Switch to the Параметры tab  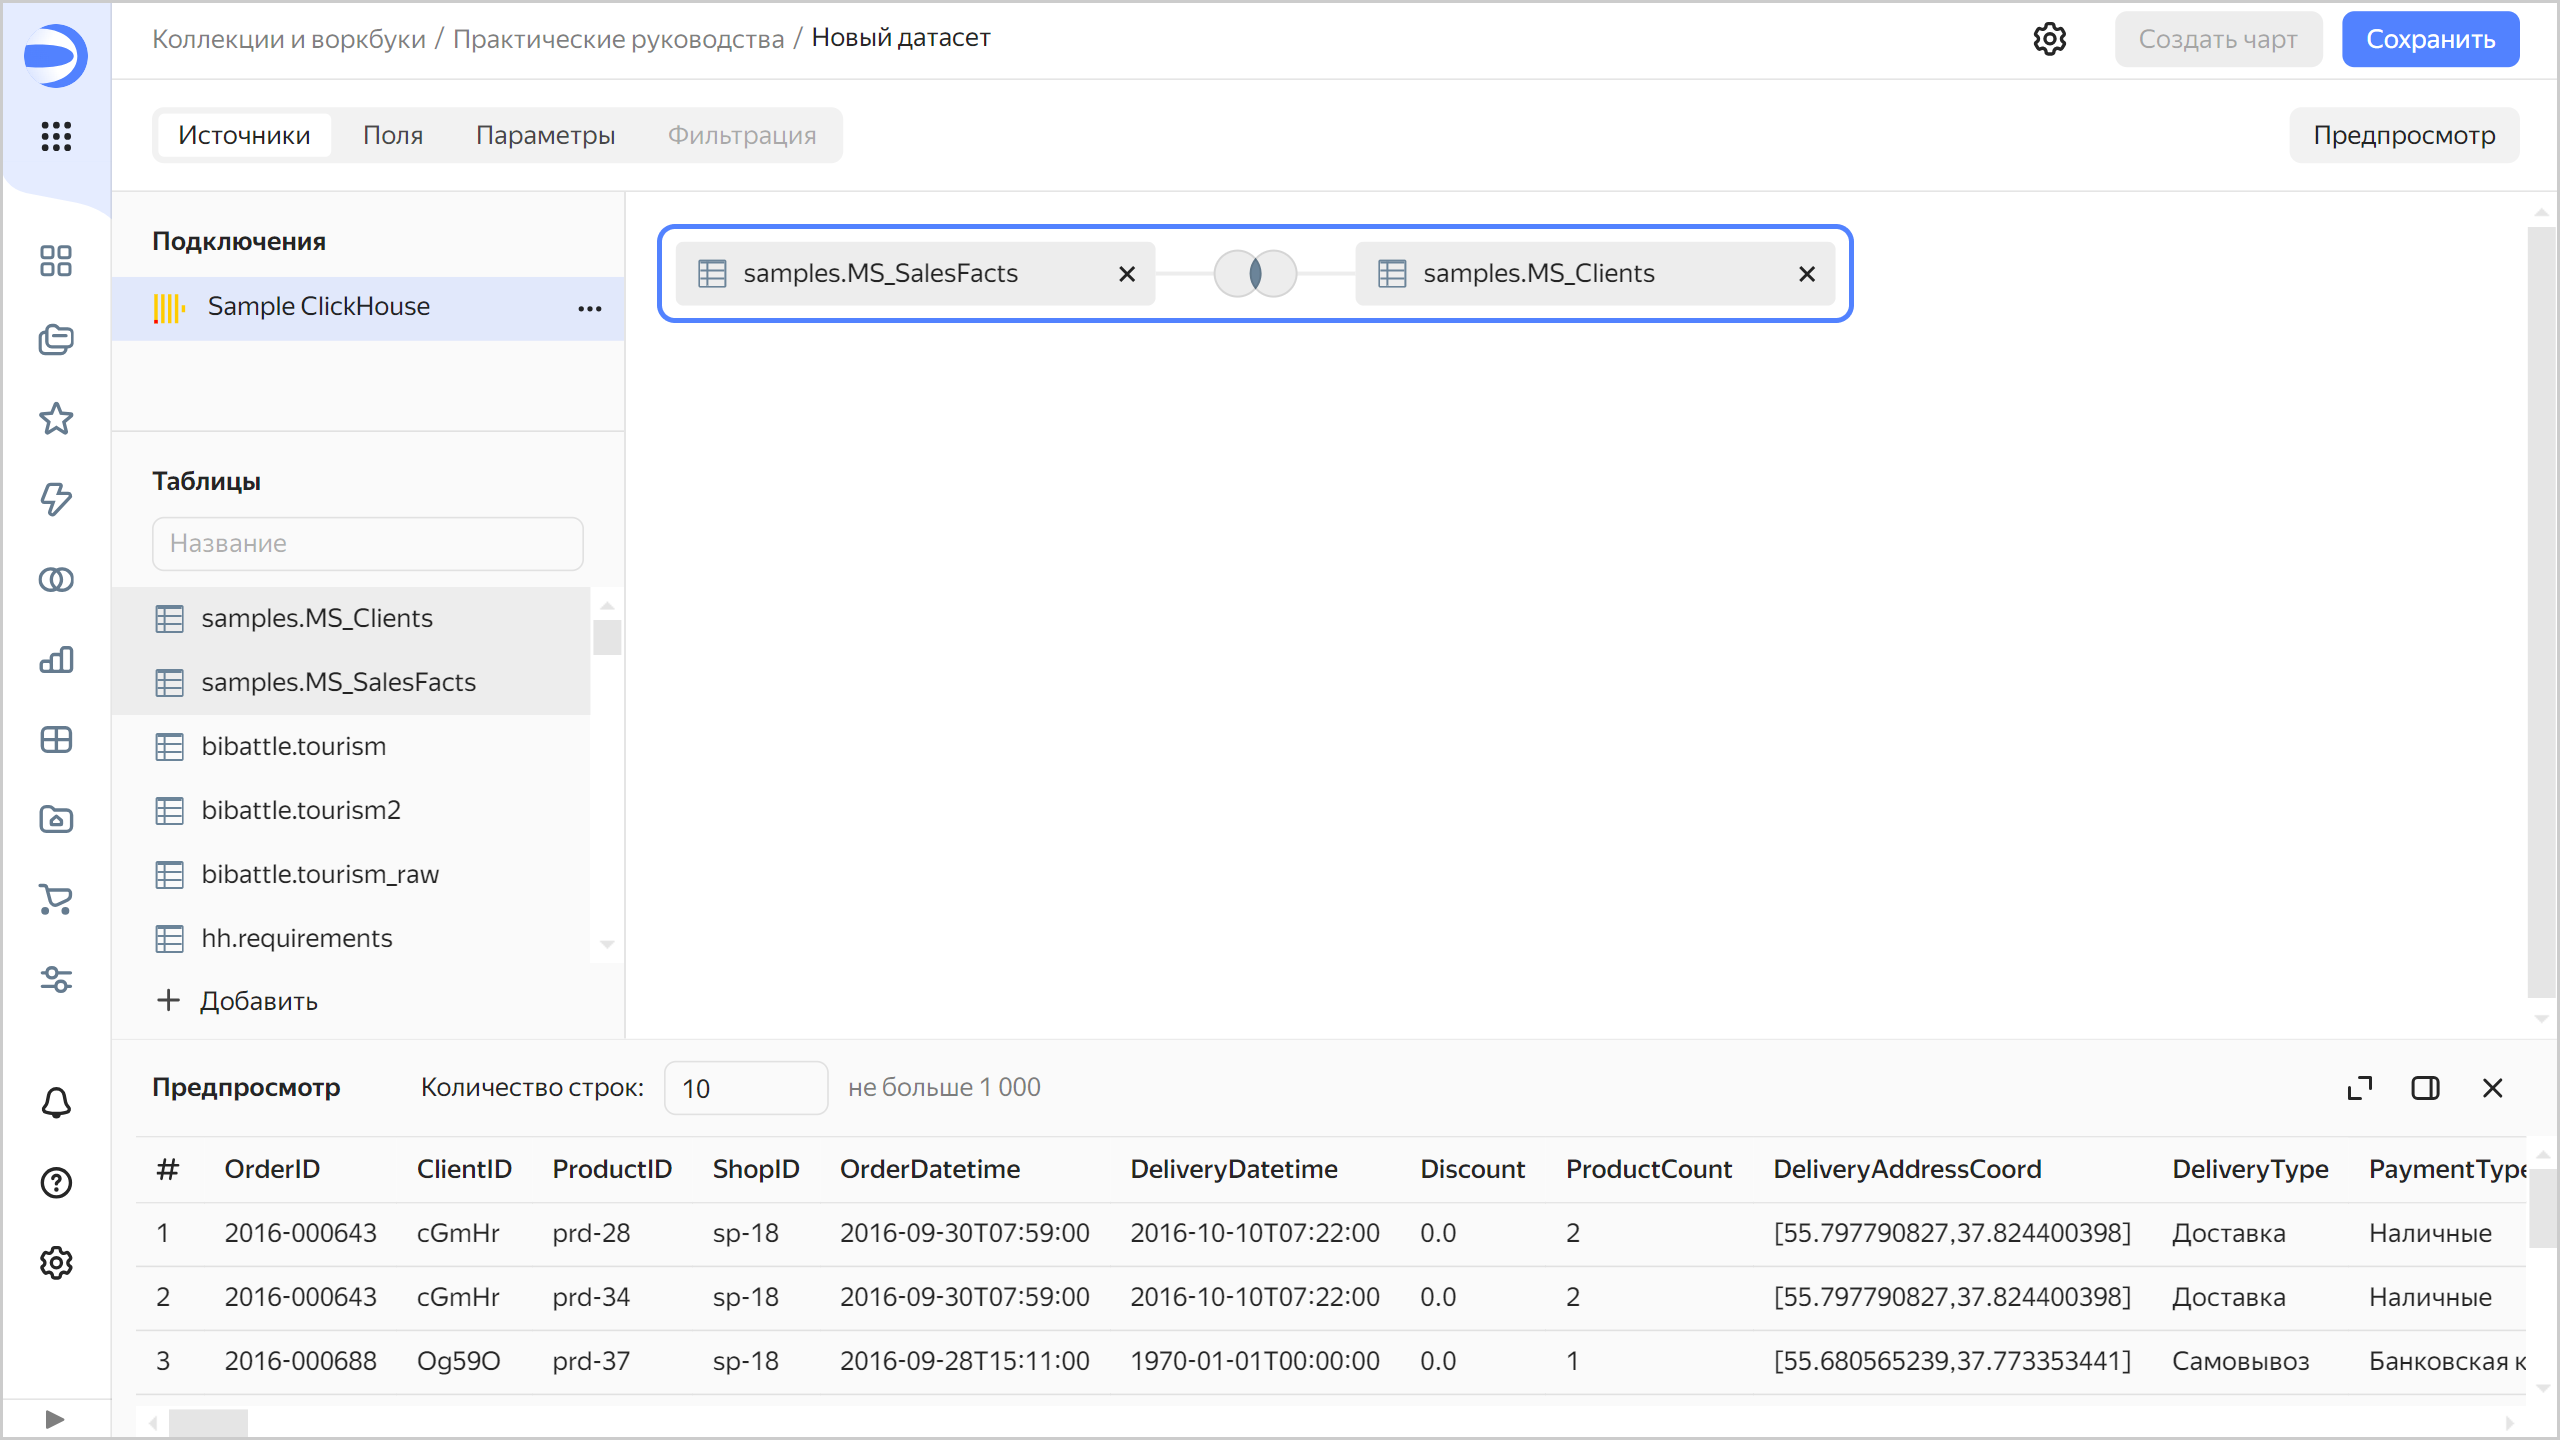point(545,135)
